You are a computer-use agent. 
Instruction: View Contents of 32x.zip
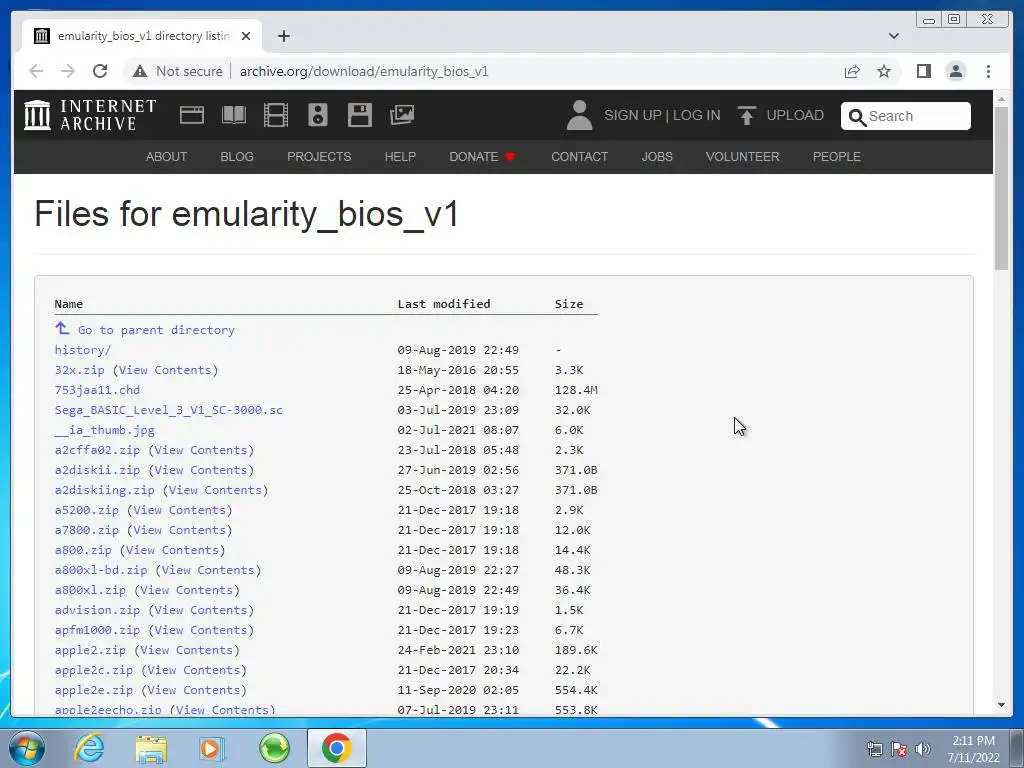[x=165, y=370]
